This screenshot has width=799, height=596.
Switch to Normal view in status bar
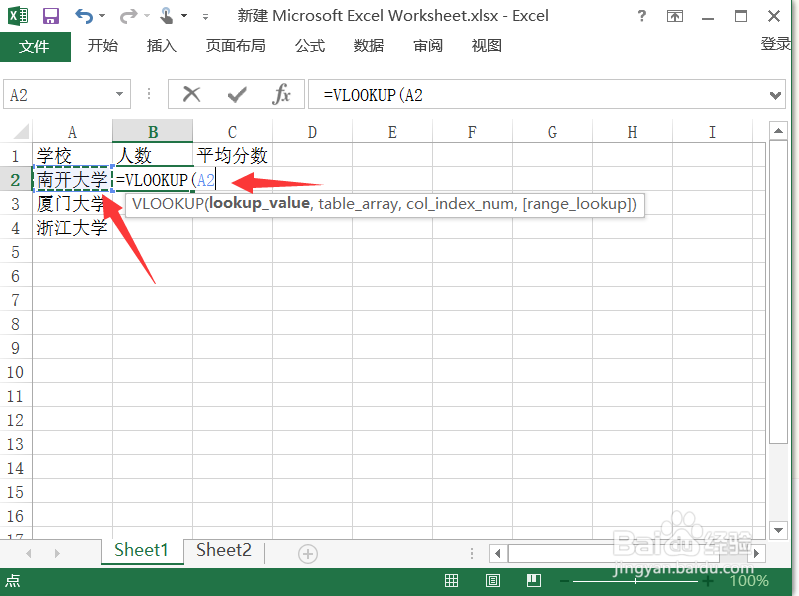451,581
